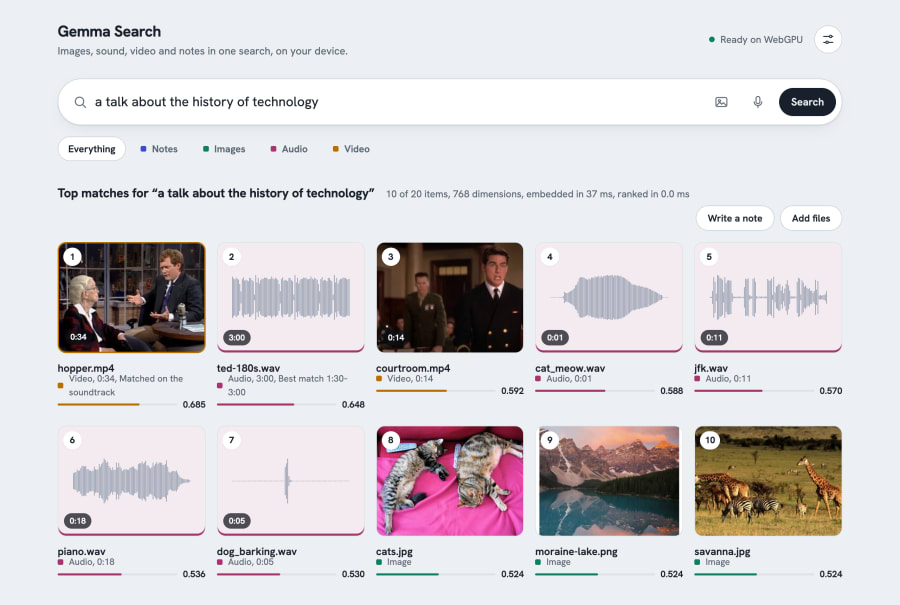Viewport: 900px width, 605px height.
Task: Click the courtroom.mp4 file name
Action: pyautogui.click(x=413, y=368)
